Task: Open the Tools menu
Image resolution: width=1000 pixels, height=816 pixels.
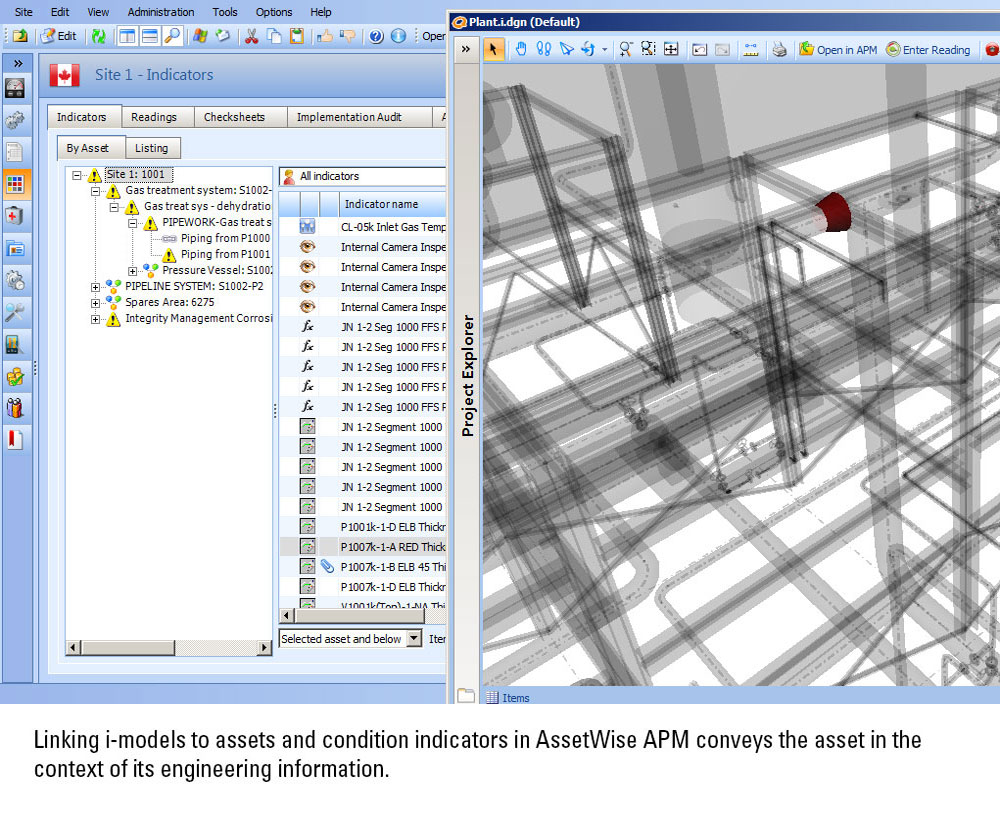Action: click(x=224, y=12)
